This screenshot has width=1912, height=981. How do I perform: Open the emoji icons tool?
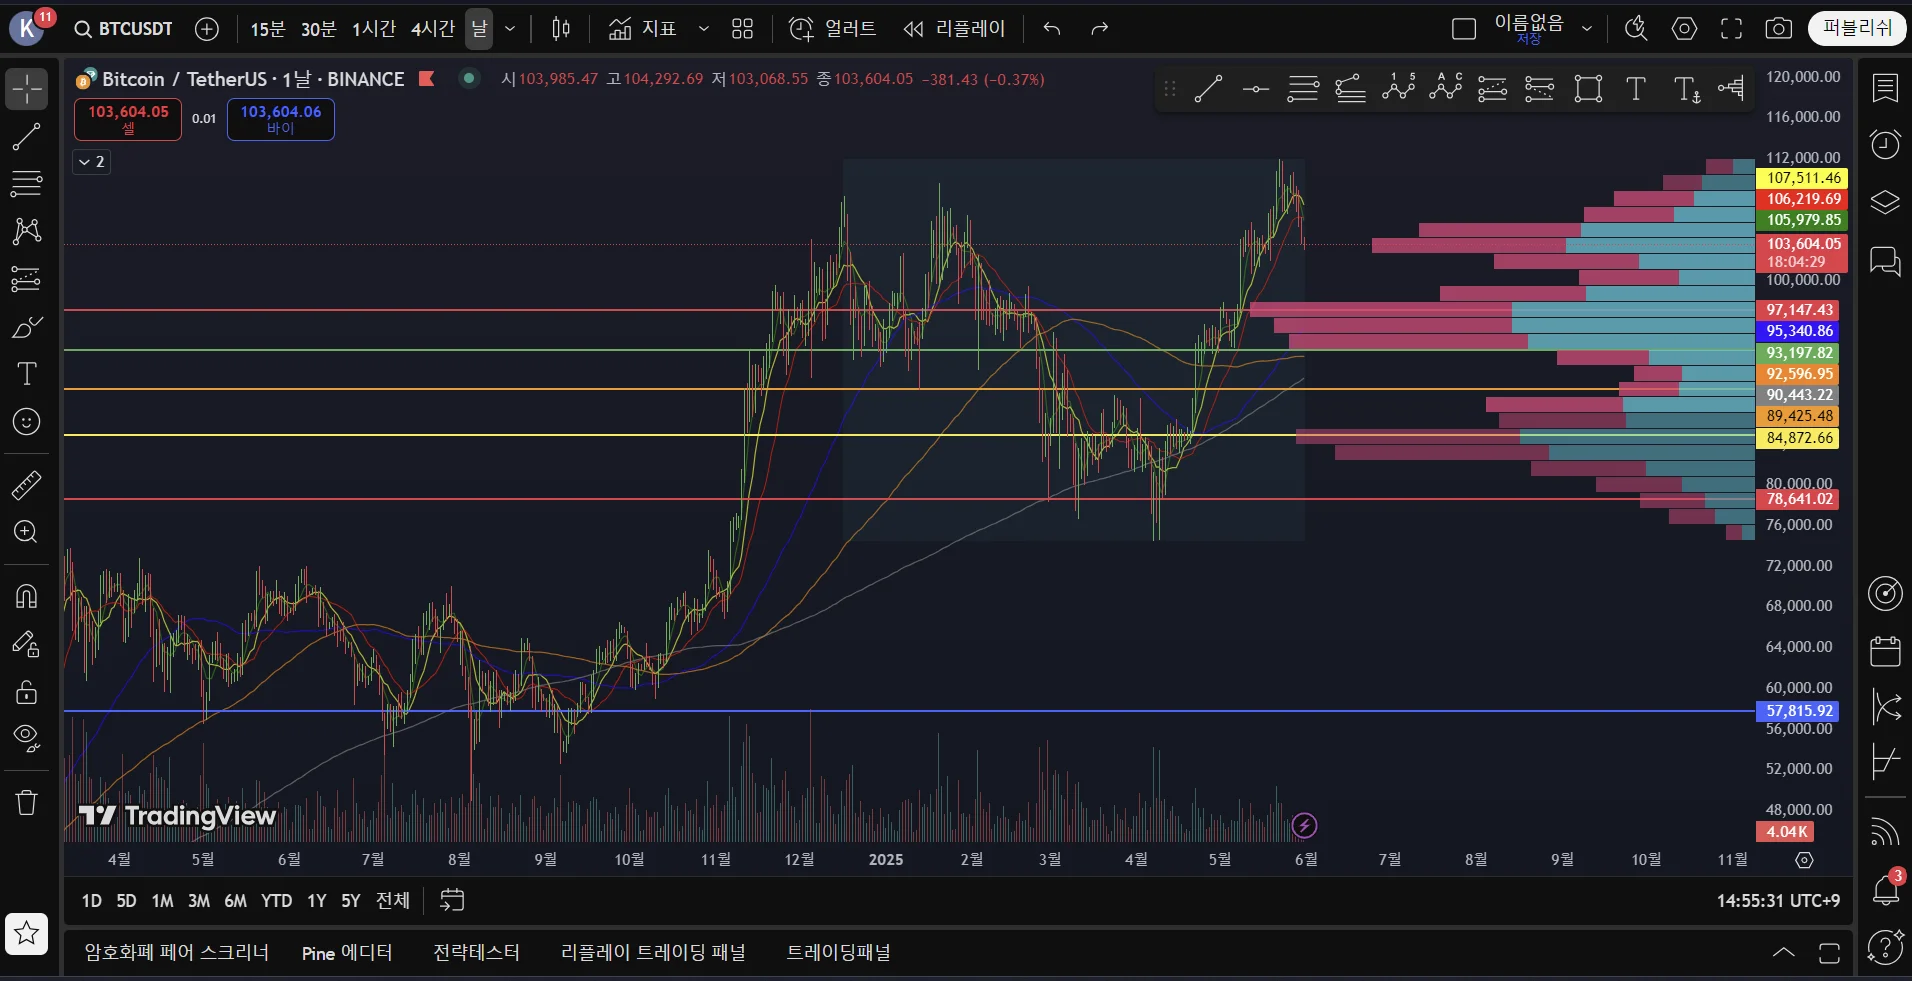pyautogui.click(x=27, y=422)
